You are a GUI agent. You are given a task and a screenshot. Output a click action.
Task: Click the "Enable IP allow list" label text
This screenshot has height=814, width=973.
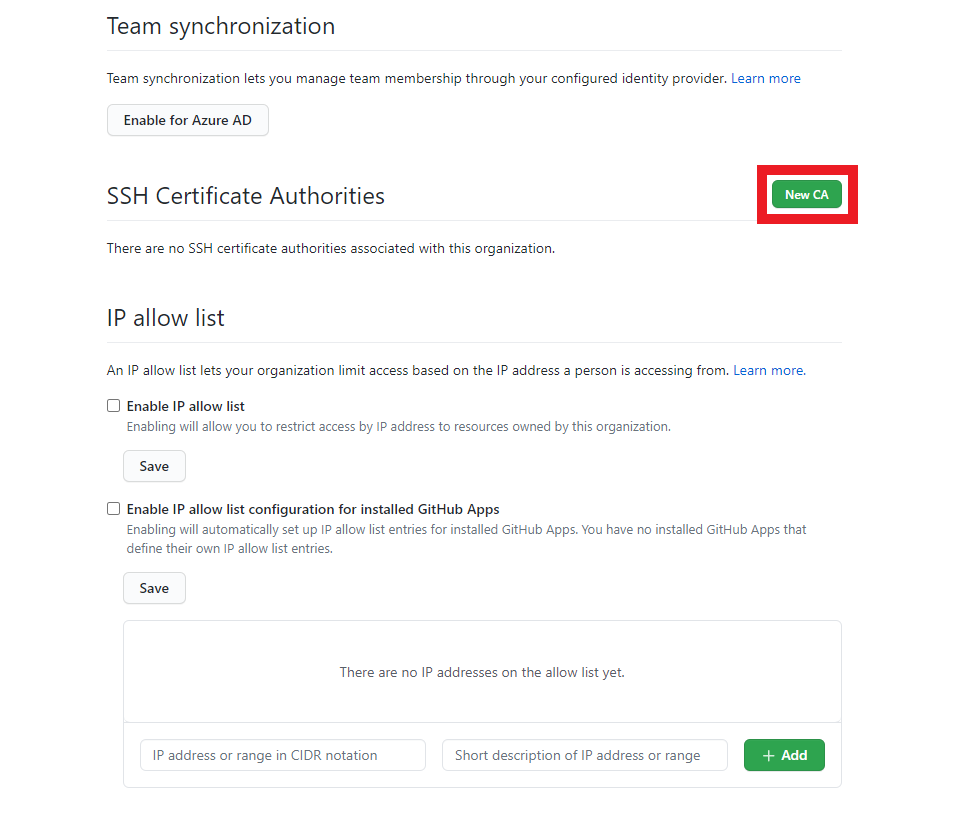tap(186, 406)
